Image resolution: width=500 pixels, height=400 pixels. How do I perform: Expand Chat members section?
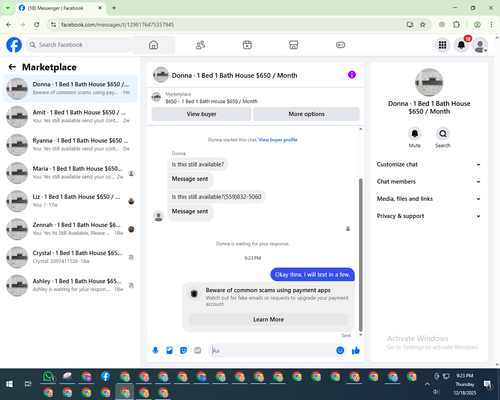click(429, 182)
